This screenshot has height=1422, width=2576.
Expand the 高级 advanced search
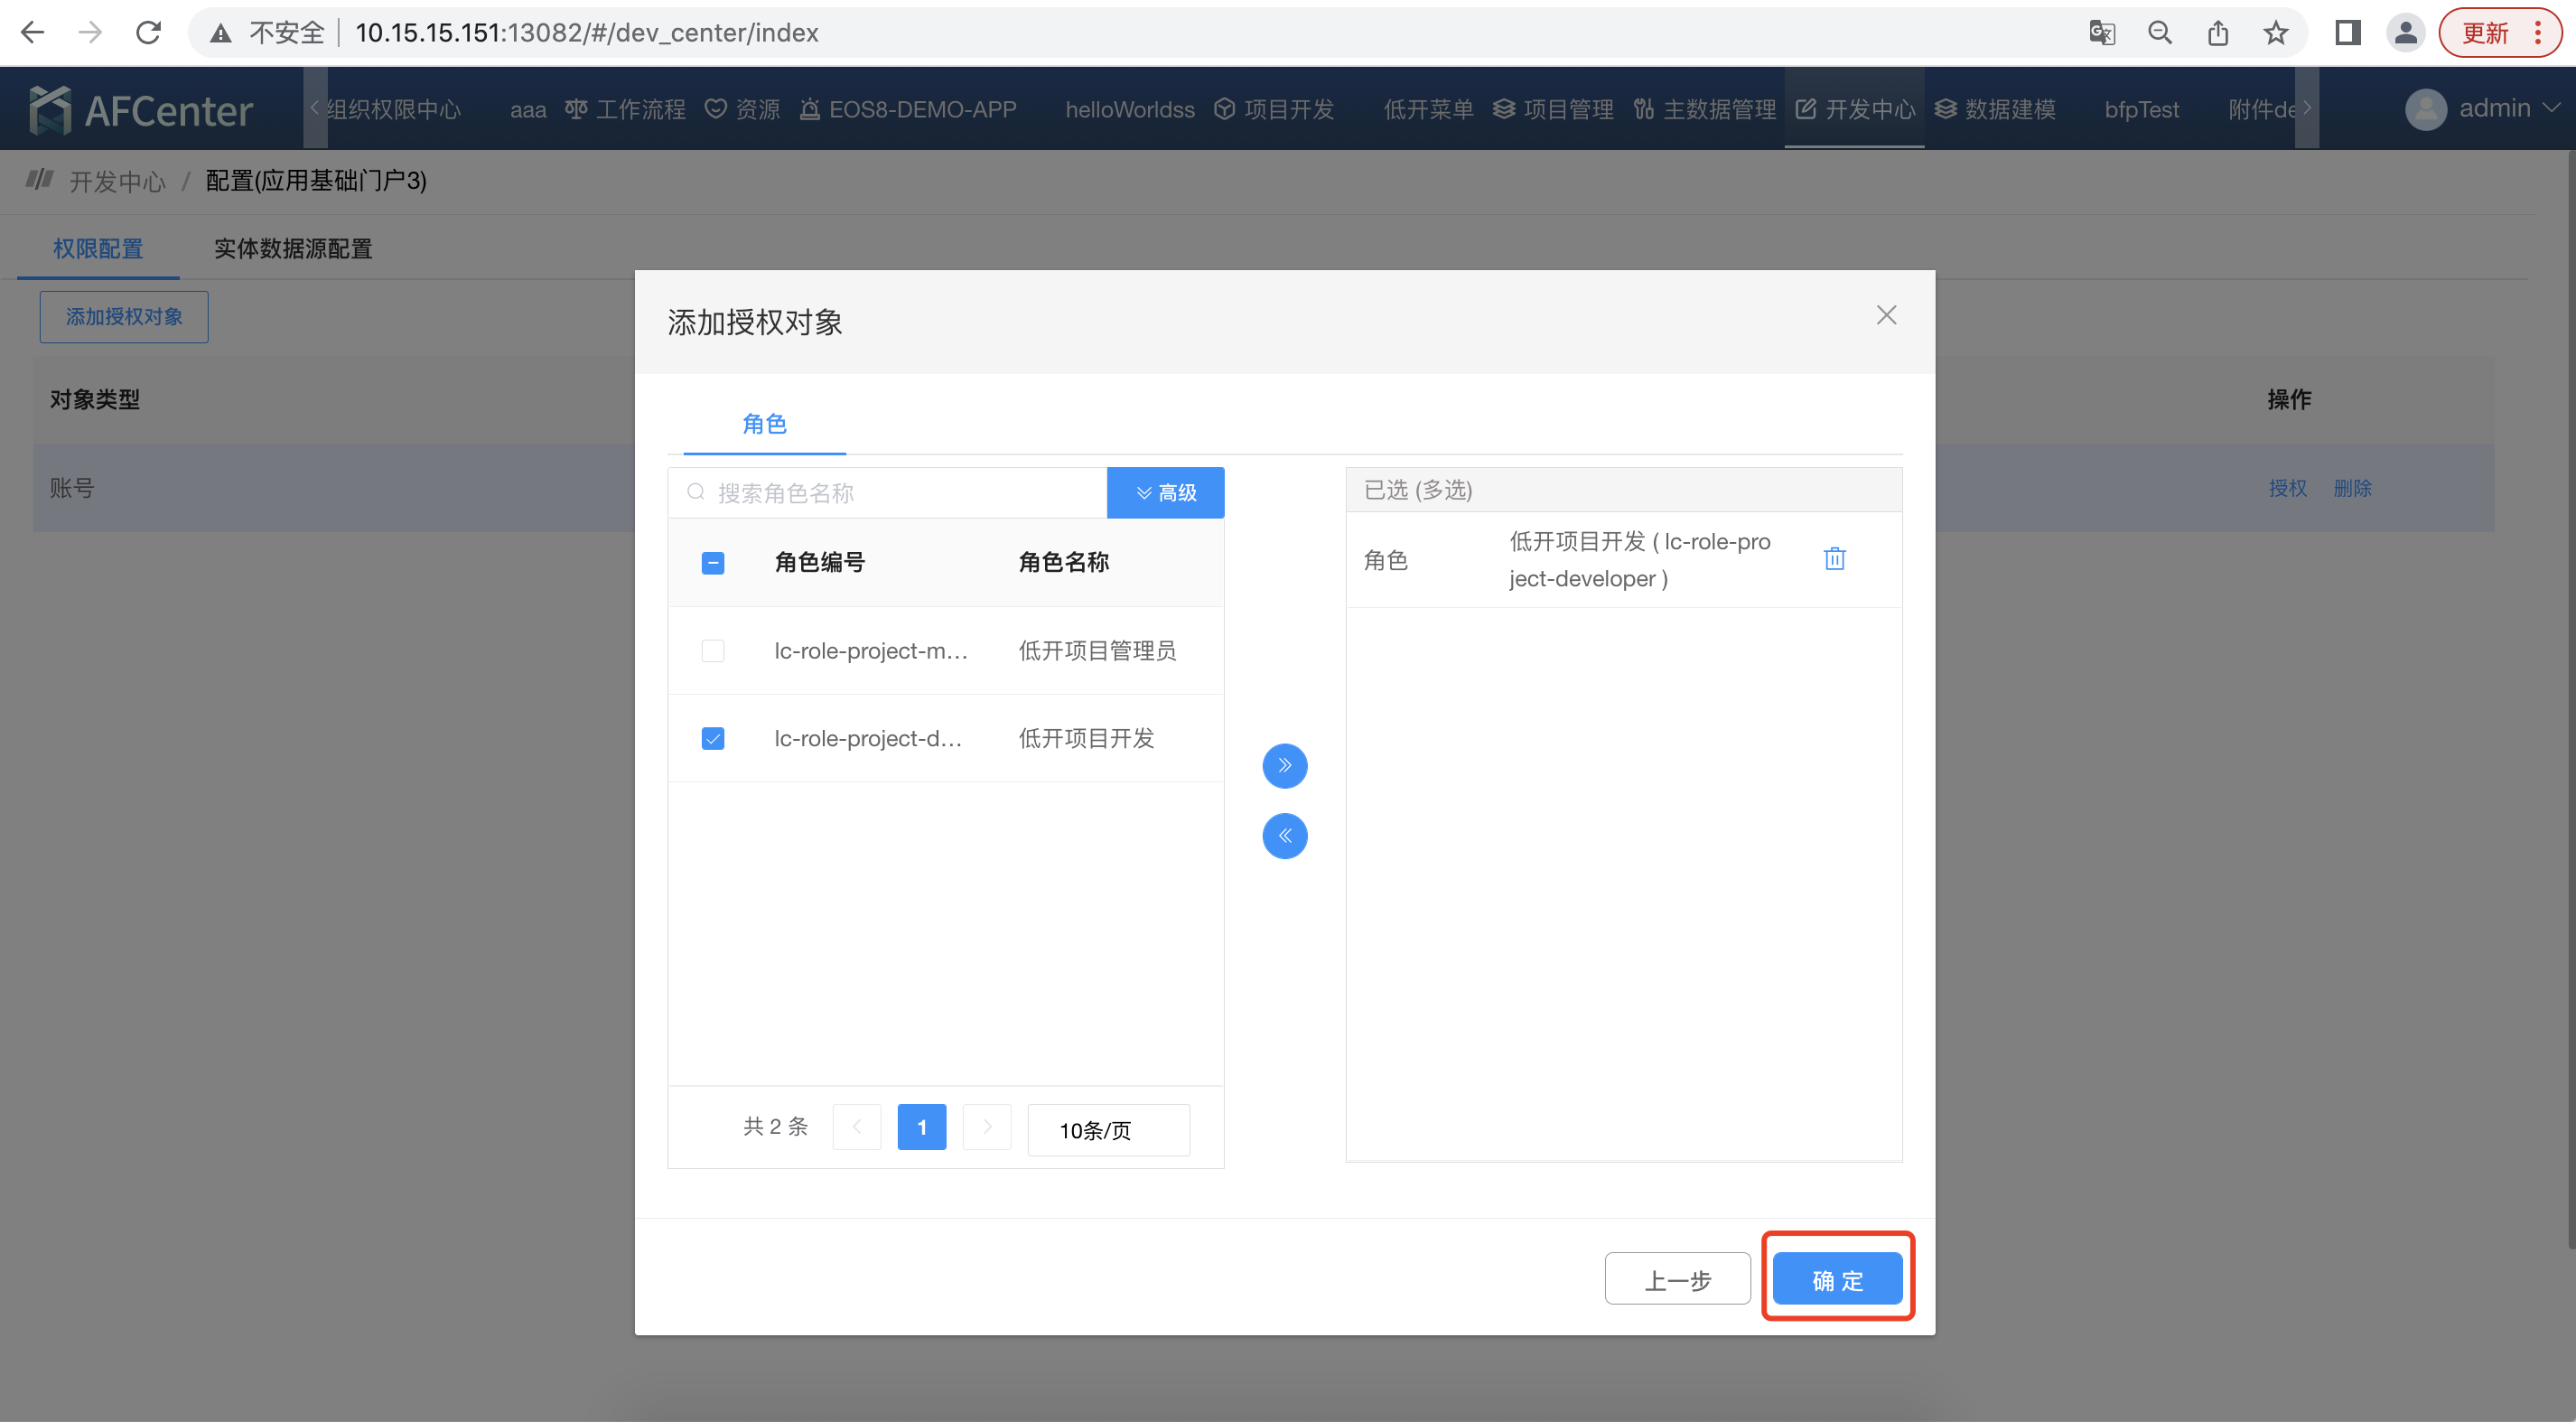[1165, 493]
